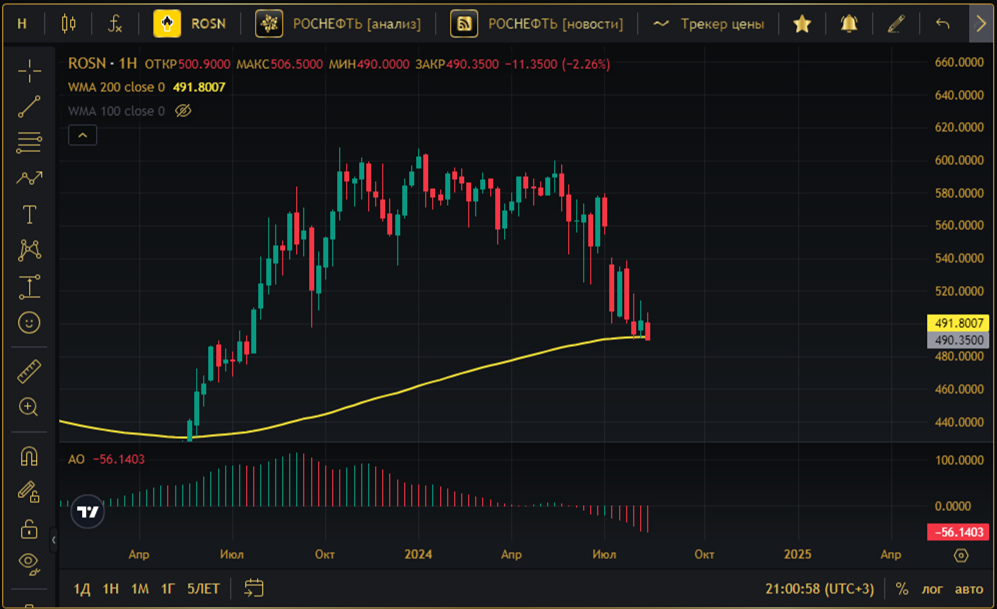Show the hidden WMA 100 indicator
Viewport: 997px width, 609px height.
183,111
